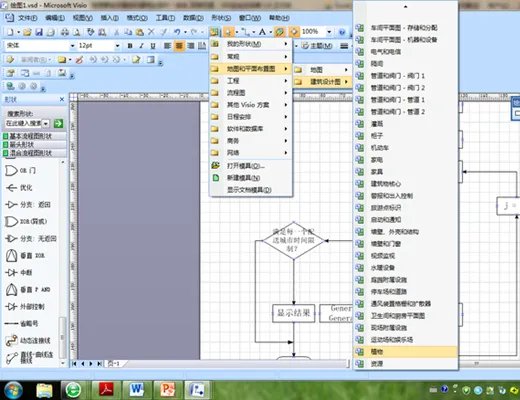Click the Copy icon in the toolbar

pos(128,32)
